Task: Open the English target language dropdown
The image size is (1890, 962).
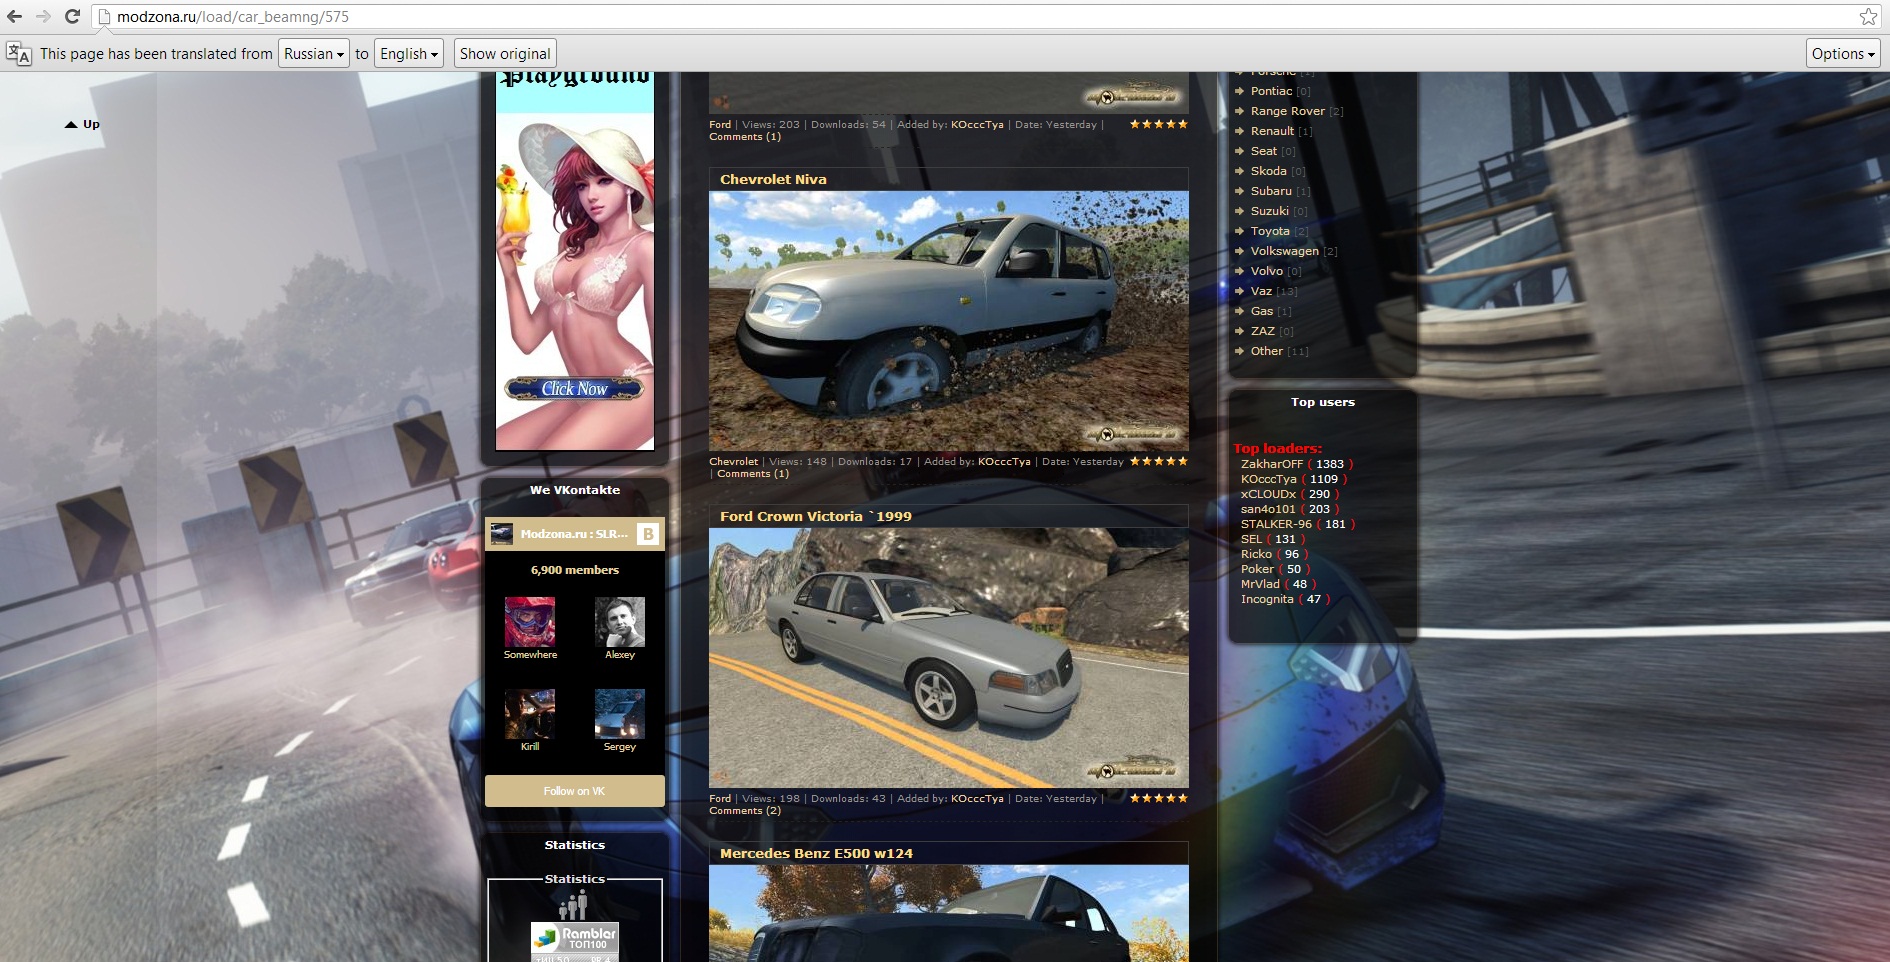Action: [x=409, y=53]
